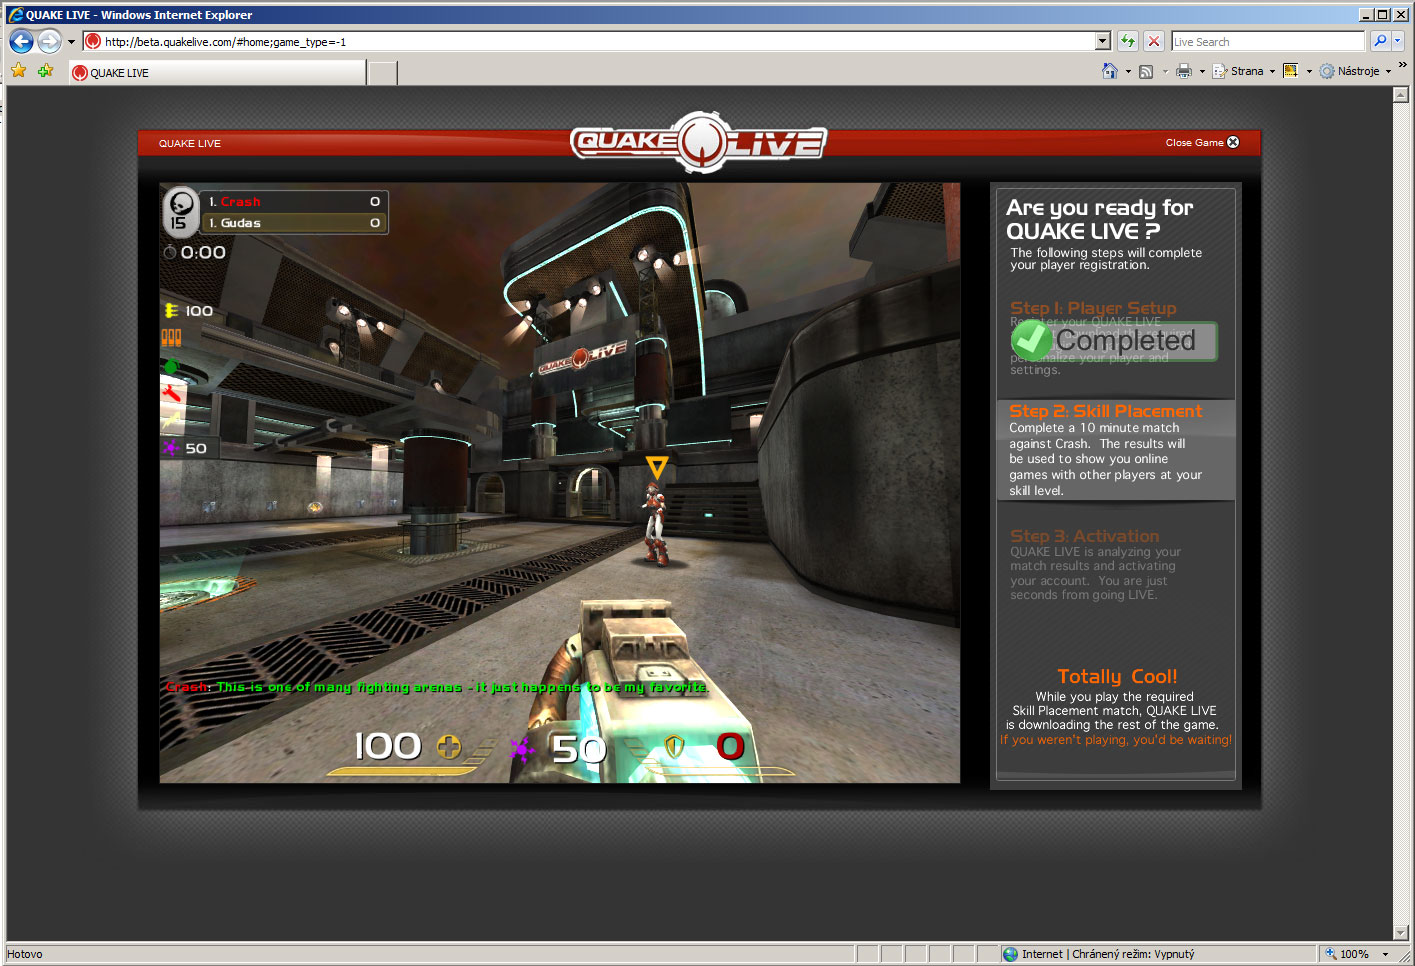Click the QUAKE LIVE header text link
This screenshot has width=1415, height=966.
point(190,144)
